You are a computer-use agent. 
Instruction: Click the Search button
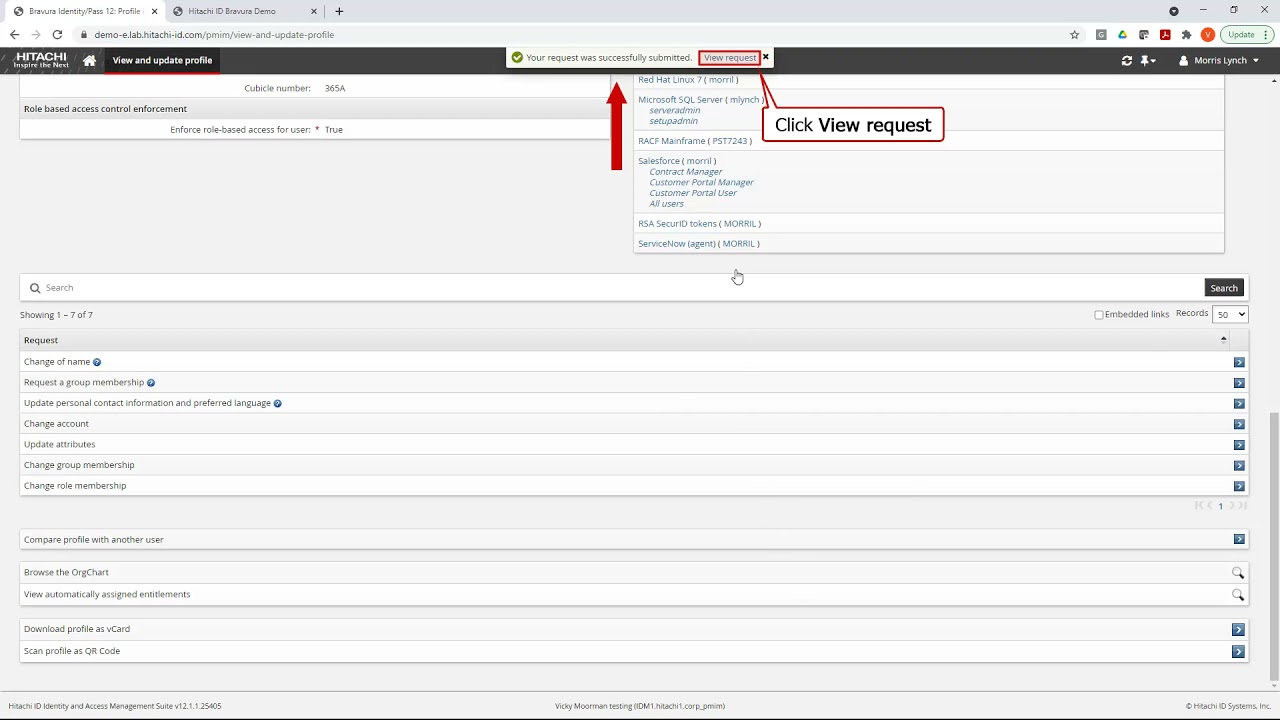[x=1224, y=288]
